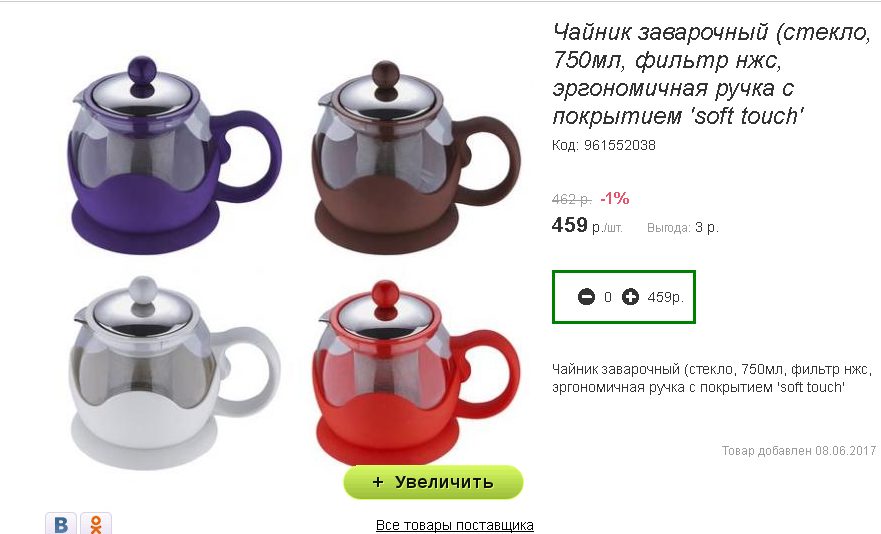Click the Увеличить enlarge image button
The image size is (881, 534).
click(433, 482)
